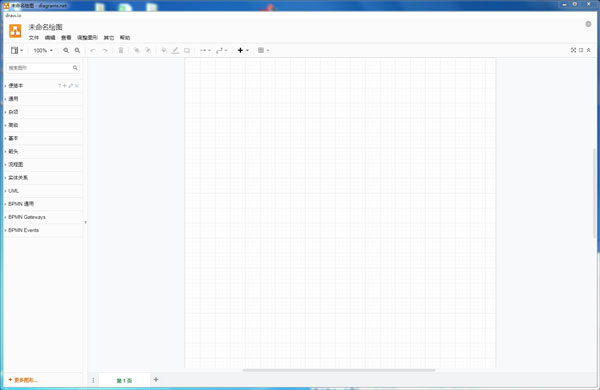
Task: Expand the 实体关系 entity relation section
Action: click(43, 178)
